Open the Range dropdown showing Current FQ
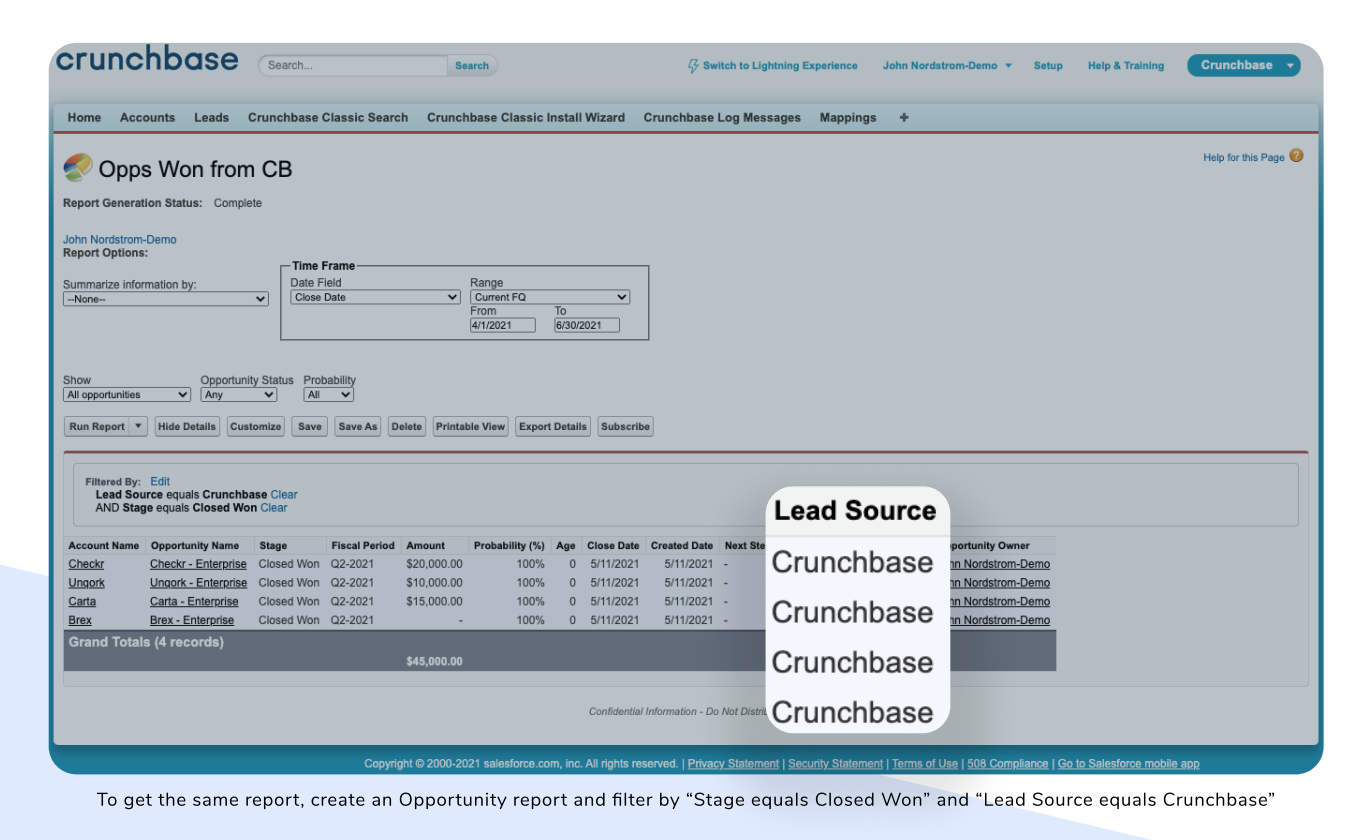Screen dimensions: 1356x840 (x=549, y=296)
